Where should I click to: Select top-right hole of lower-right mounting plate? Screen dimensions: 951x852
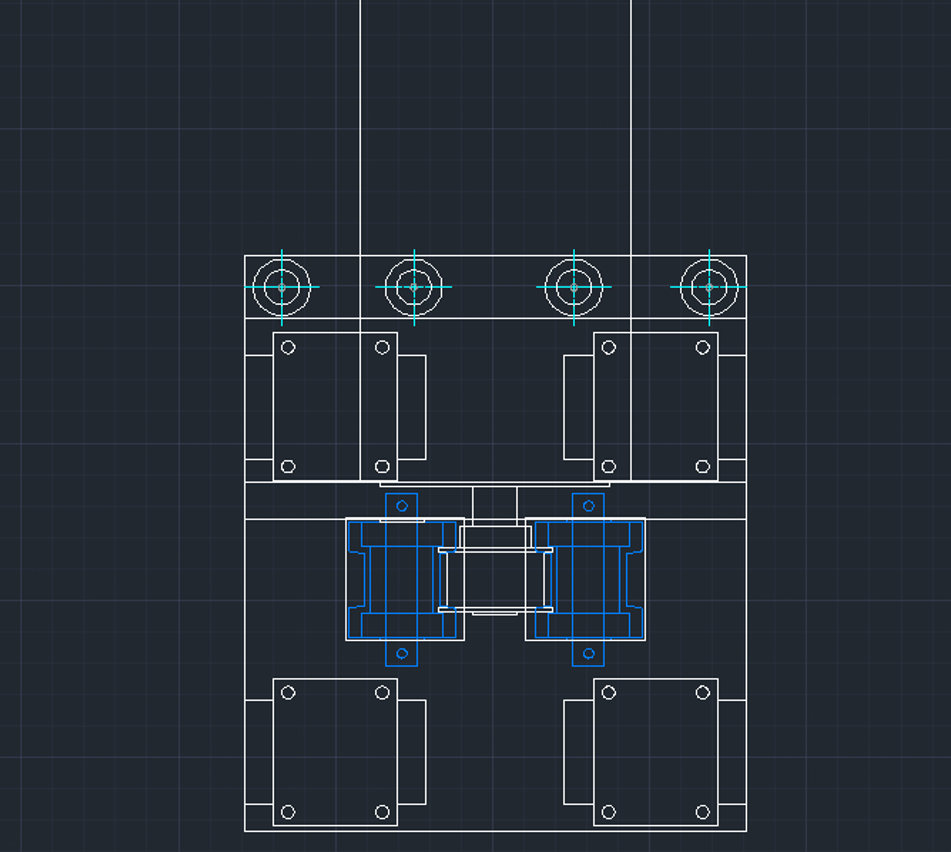702,693
